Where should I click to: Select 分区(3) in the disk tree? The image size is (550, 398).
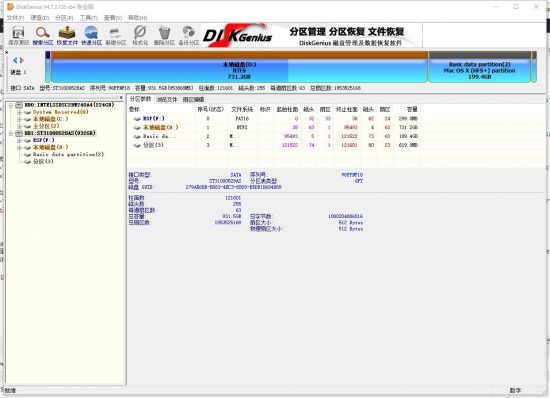[43, 162]
